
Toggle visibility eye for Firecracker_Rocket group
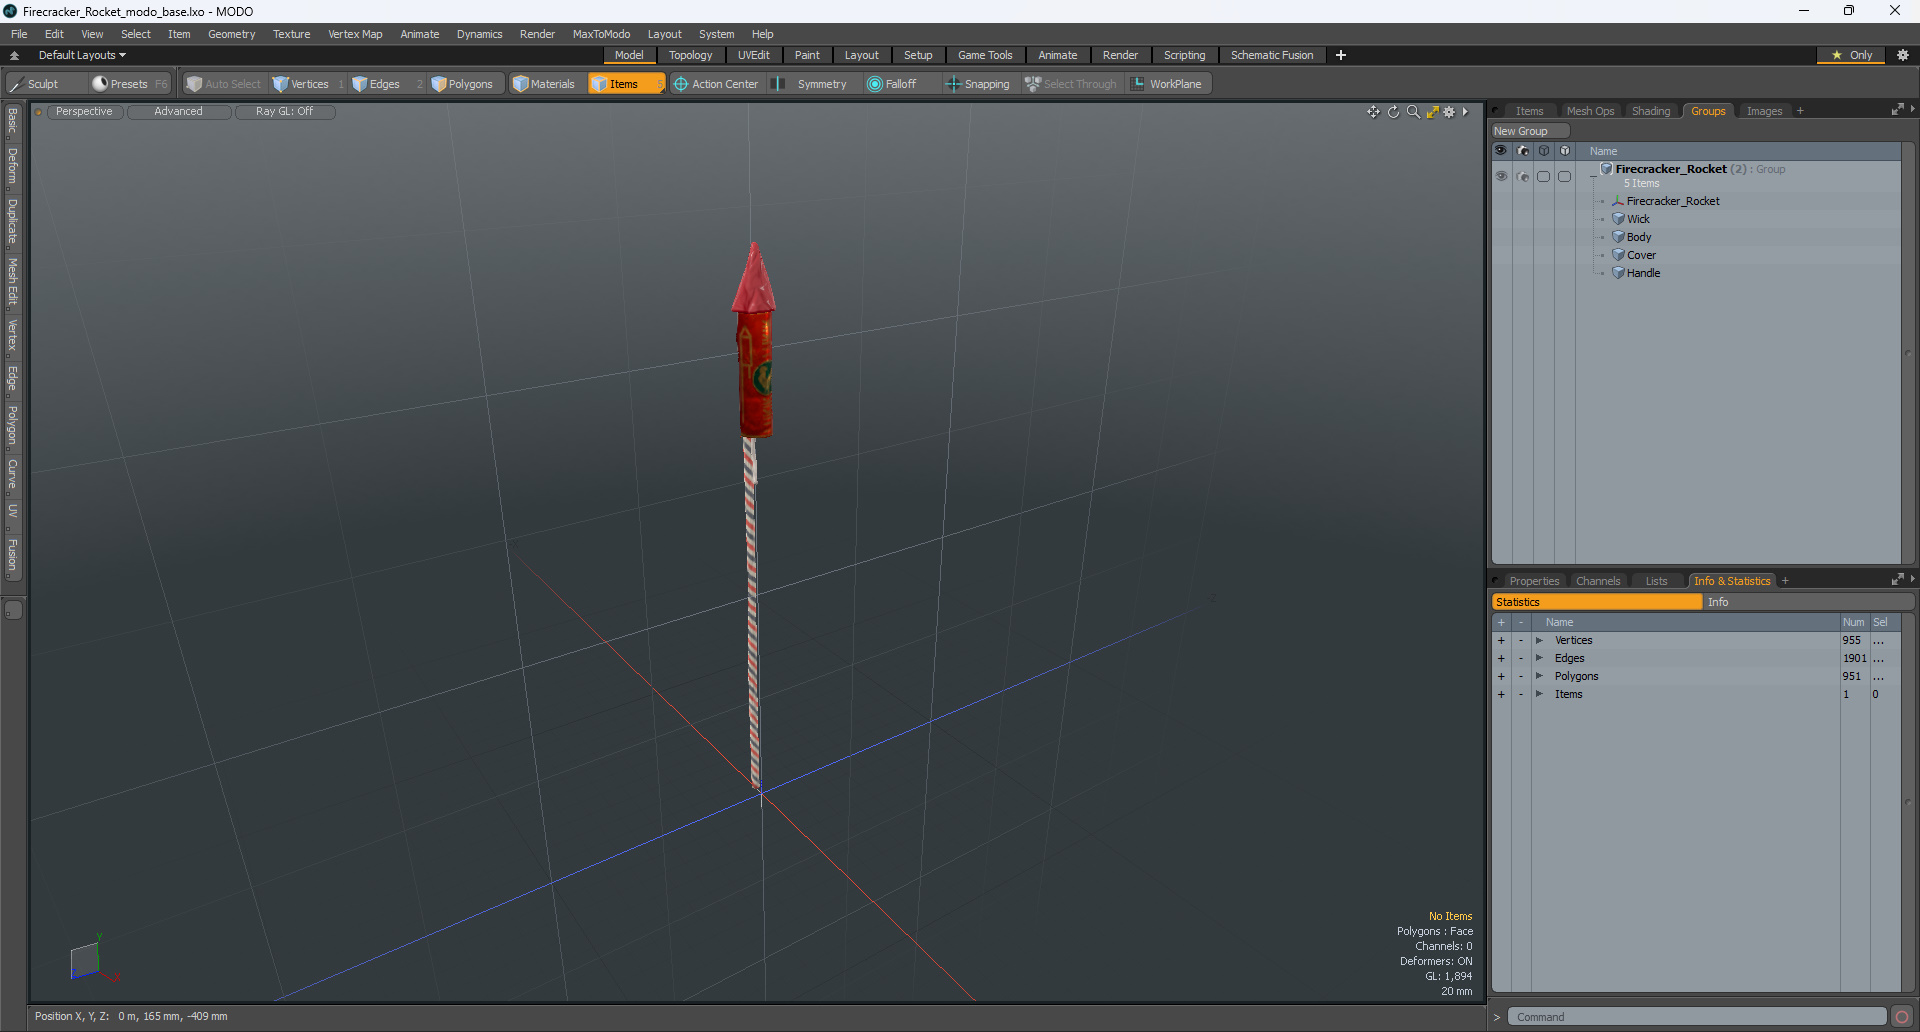(x=1501, y=176)
